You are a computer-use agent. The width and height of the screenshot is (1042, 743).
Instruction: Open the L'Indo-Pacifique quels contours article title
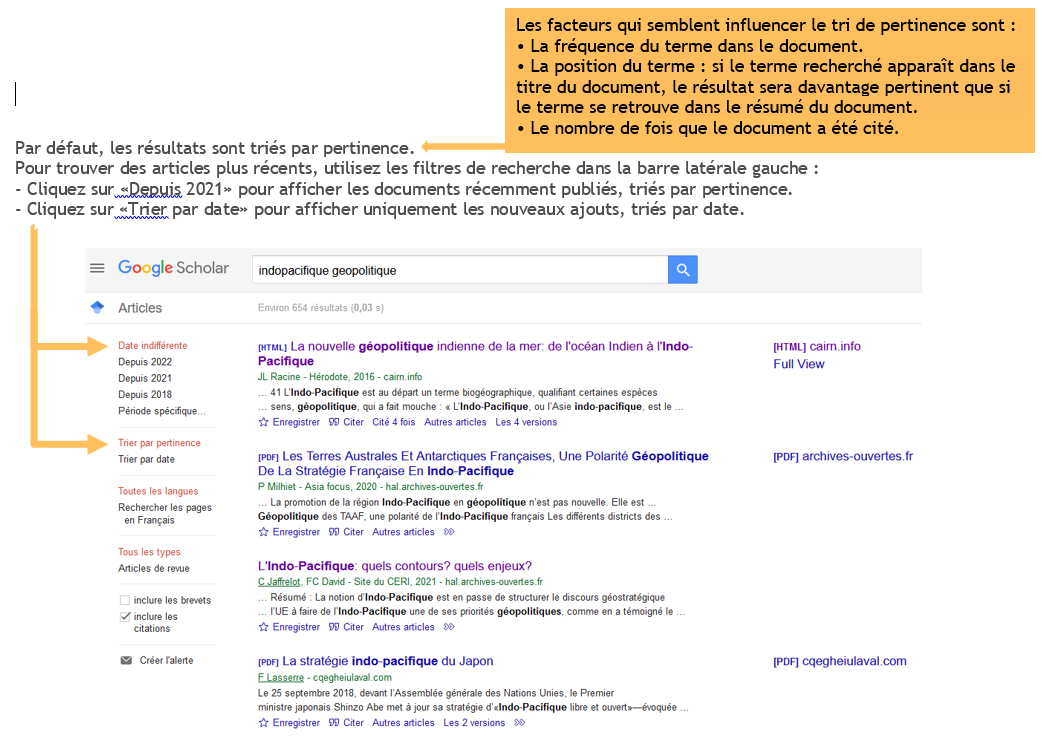(395, 566)
